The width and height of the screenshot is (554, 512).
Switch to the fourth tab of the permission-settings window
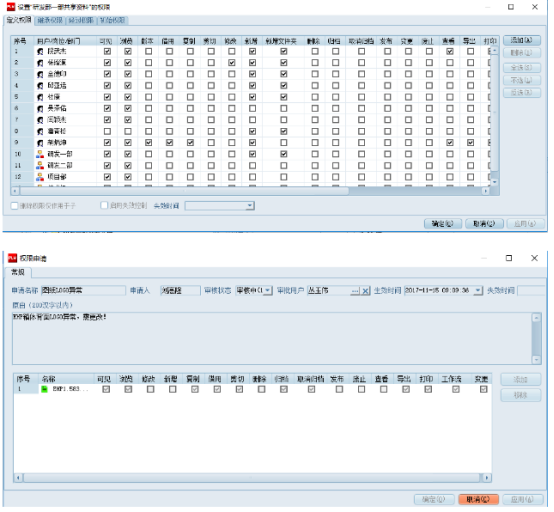(x=112, y=20)
